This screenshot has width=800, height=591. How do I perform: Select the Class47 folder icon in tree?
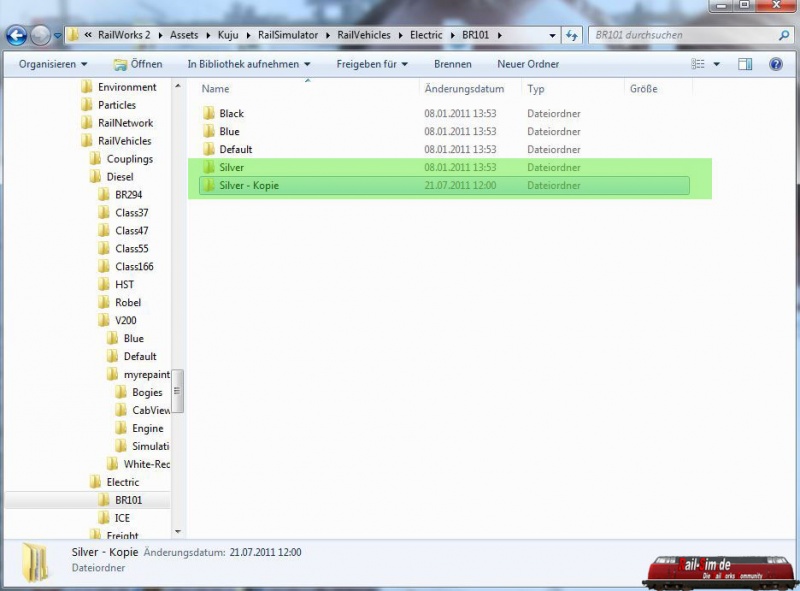click(104, 231)
